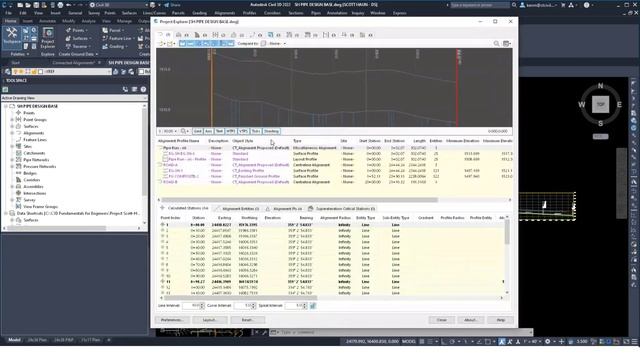This screenshot has width=640, height=360.
Task: Expand the Point Groups tree node
Action: (12, 120)
